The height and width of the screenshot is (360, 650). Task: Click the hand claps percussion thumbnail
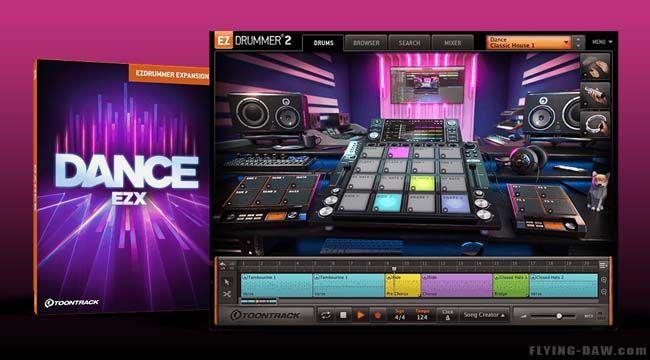595,67
